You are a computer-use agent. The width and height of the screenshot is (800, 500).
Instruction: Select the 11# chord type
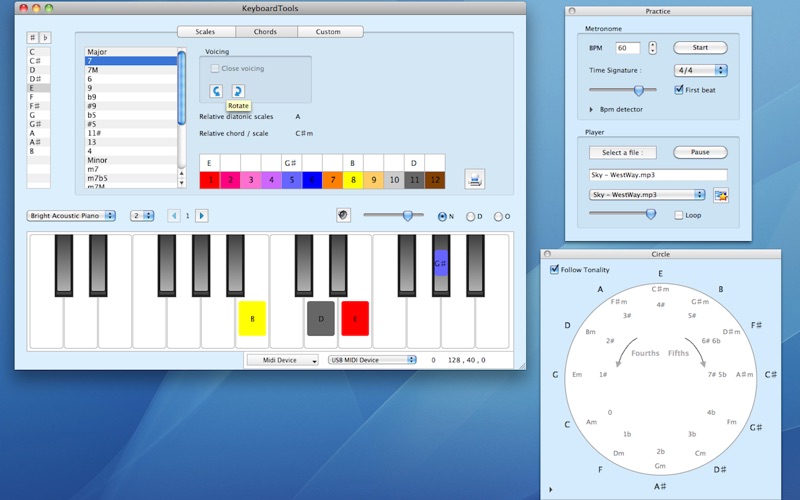coord(131,133)
